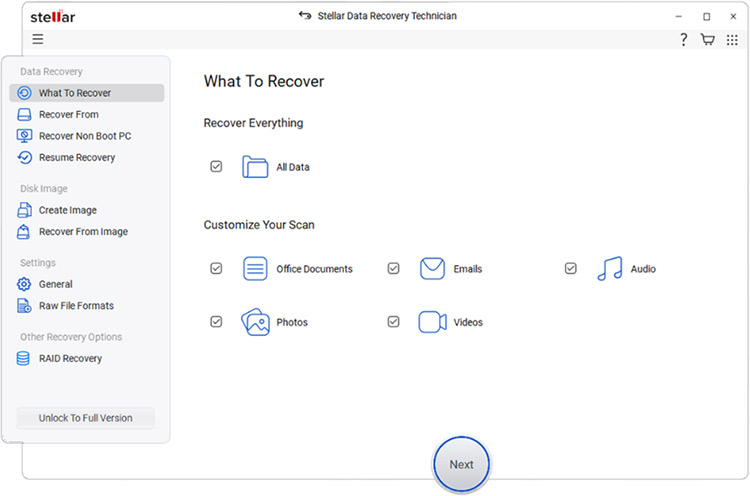Open the help question mark icon
The width and height of the screenshot is (750, 496).
[x=684, y=40]
